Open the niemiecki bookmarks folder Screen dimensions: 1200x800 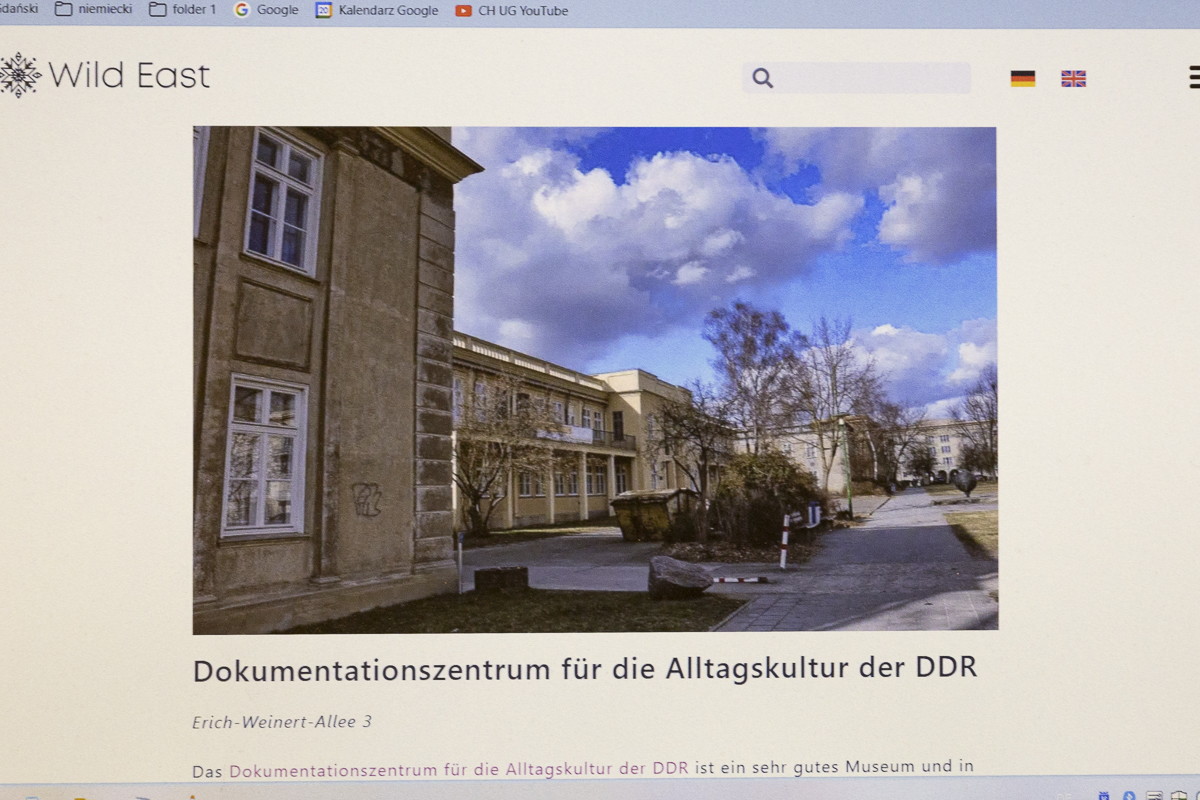pyautogui.click(x=93, y=10)
